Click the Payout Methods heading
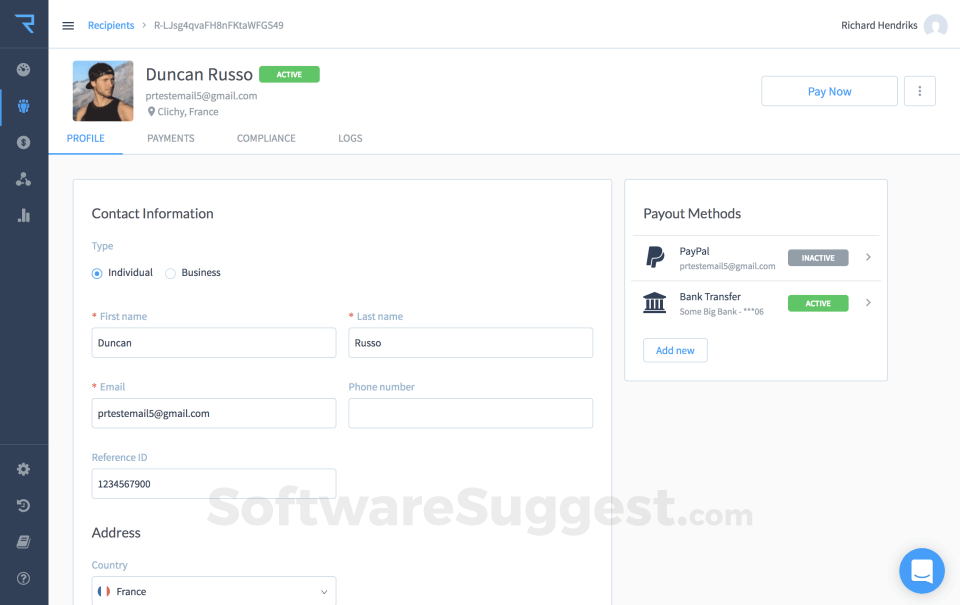The width and height of the screenshot is (960, 605). tap(692, 214)
